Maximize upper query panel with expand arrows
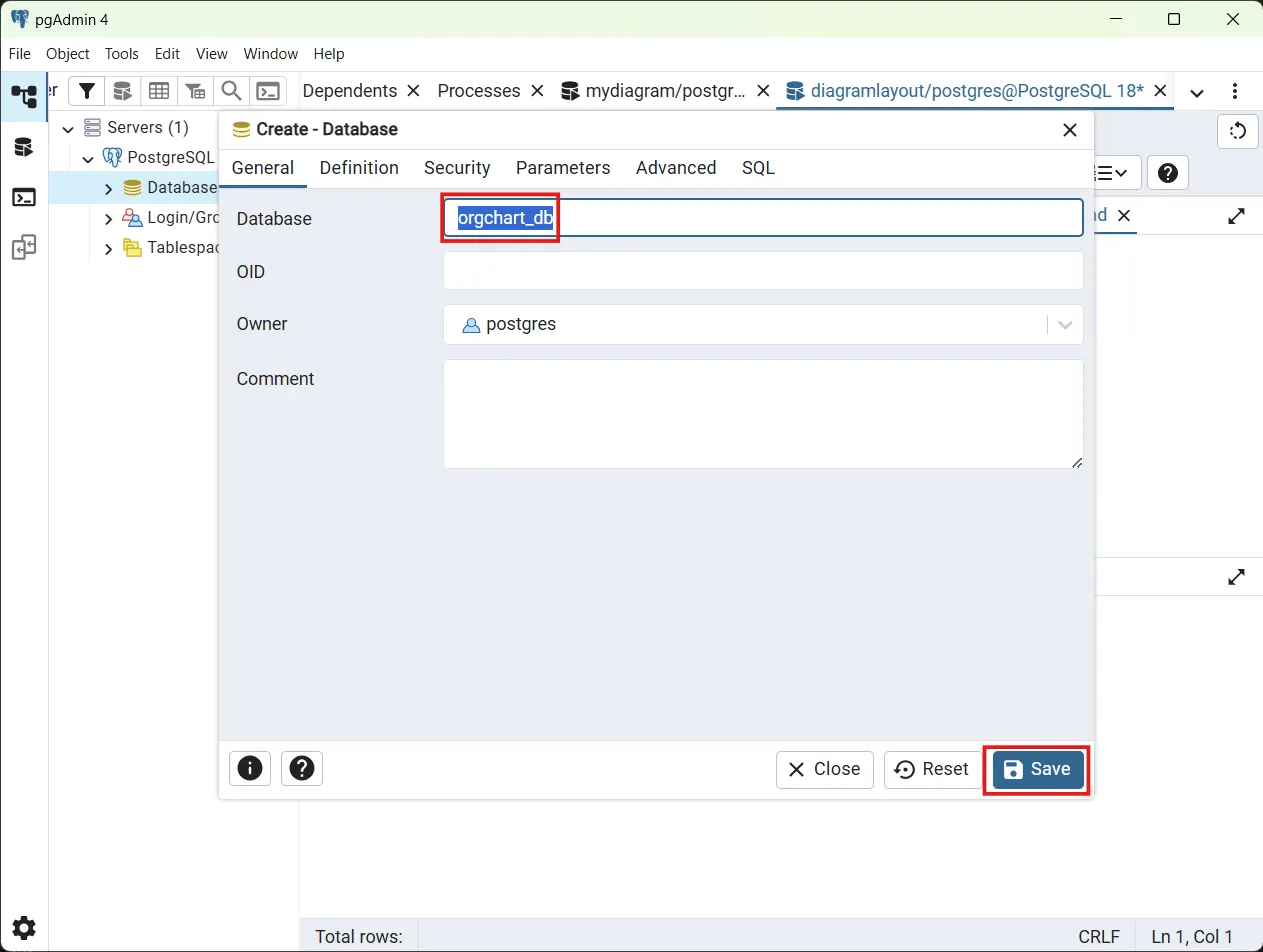The width and height of the screenshot is (1263, 952). coord(1237,216)
